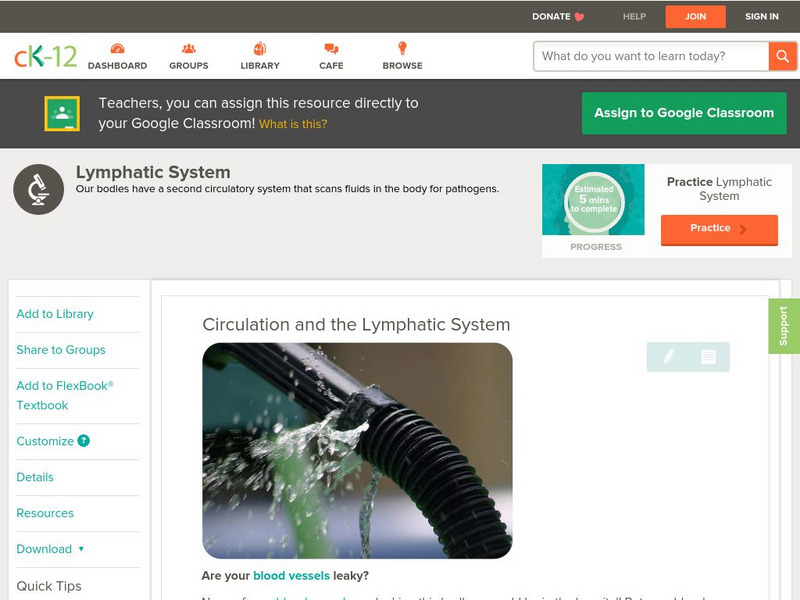Open the Details link
800x600 pixels.
pyautogui.click(x=35, y=477)
